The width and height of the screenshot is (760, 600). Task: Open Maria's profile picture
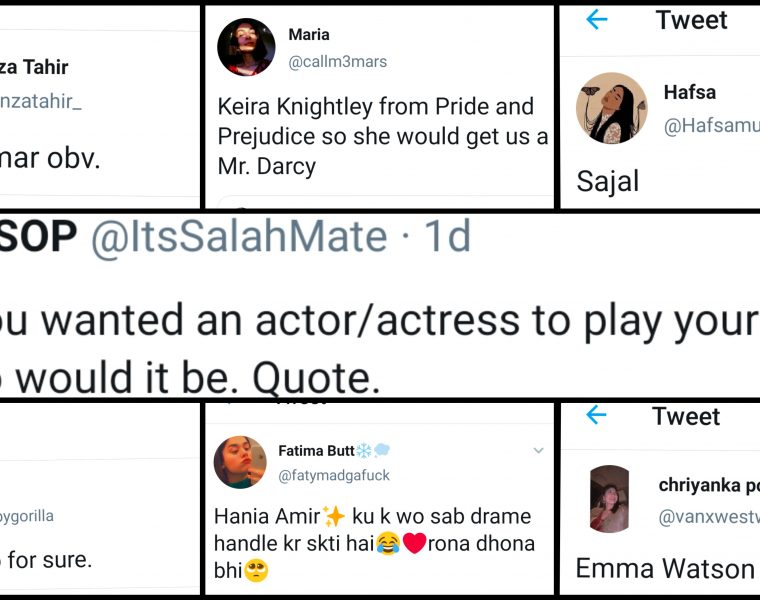[x=246, y=47]
